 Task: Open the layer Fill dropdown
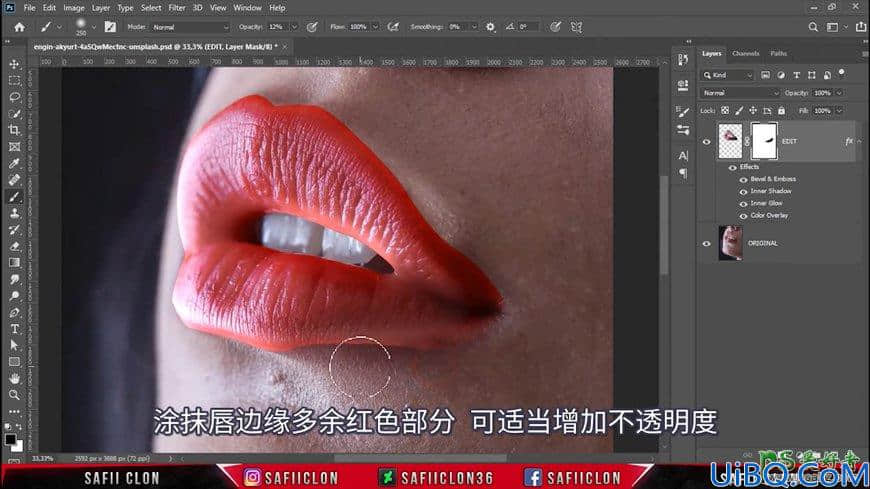coord(839,111)
